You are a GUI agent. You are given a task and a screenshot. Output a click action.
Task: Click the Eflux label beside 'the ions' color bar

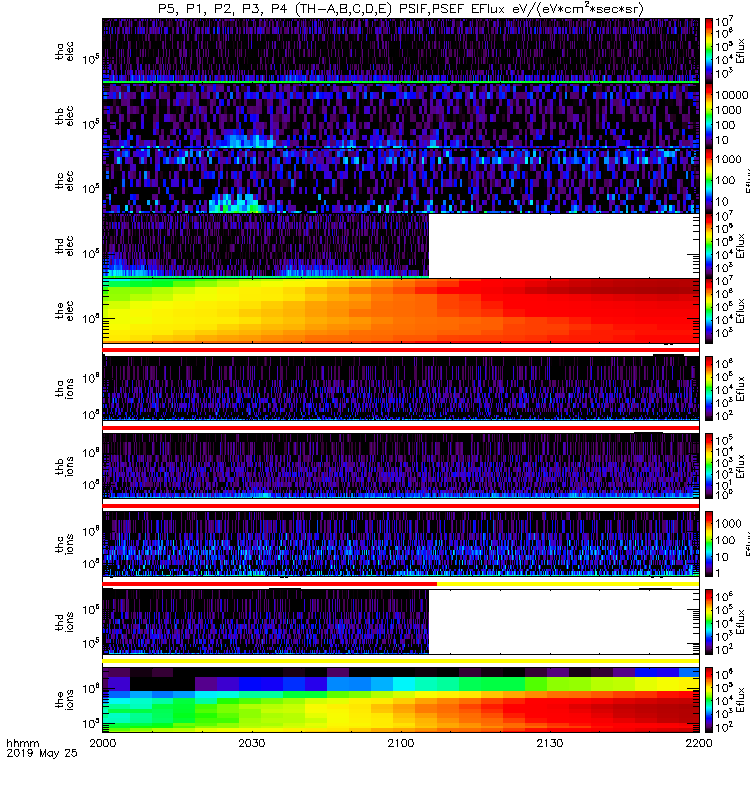pos(741,700)
